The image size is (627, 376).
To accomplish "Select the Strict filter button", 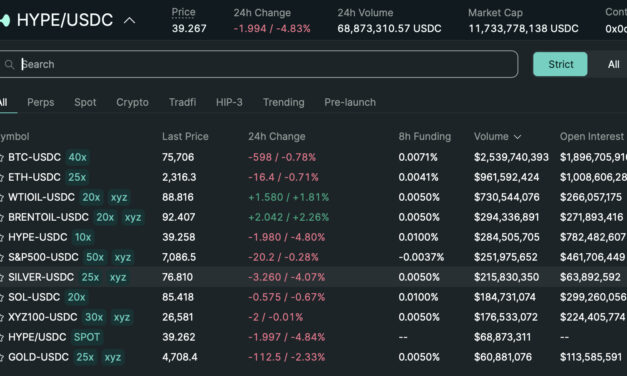I will (560, 64).
